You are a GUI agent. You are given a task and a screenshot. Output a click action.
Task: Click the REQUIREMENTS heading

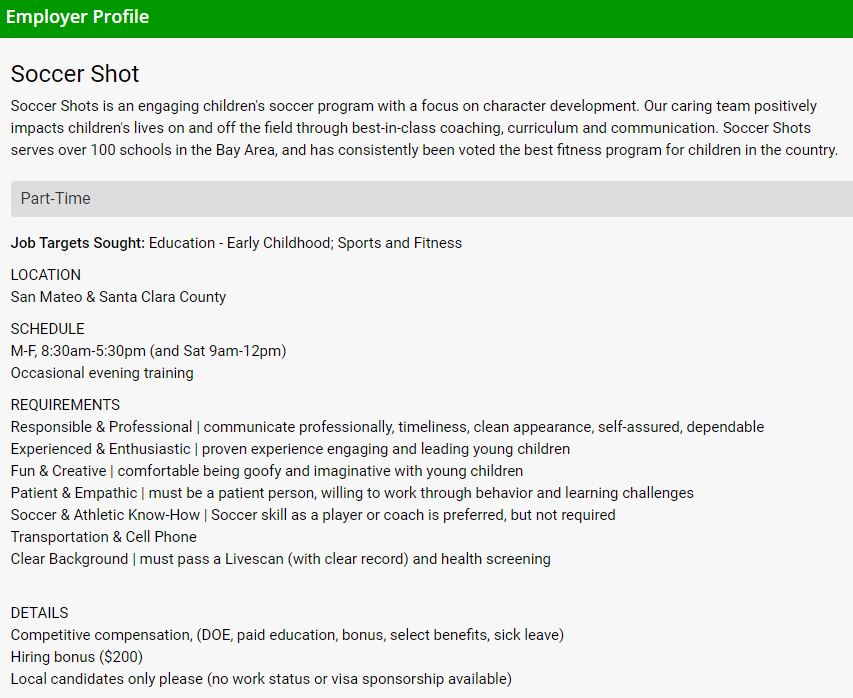coord(65,405)
